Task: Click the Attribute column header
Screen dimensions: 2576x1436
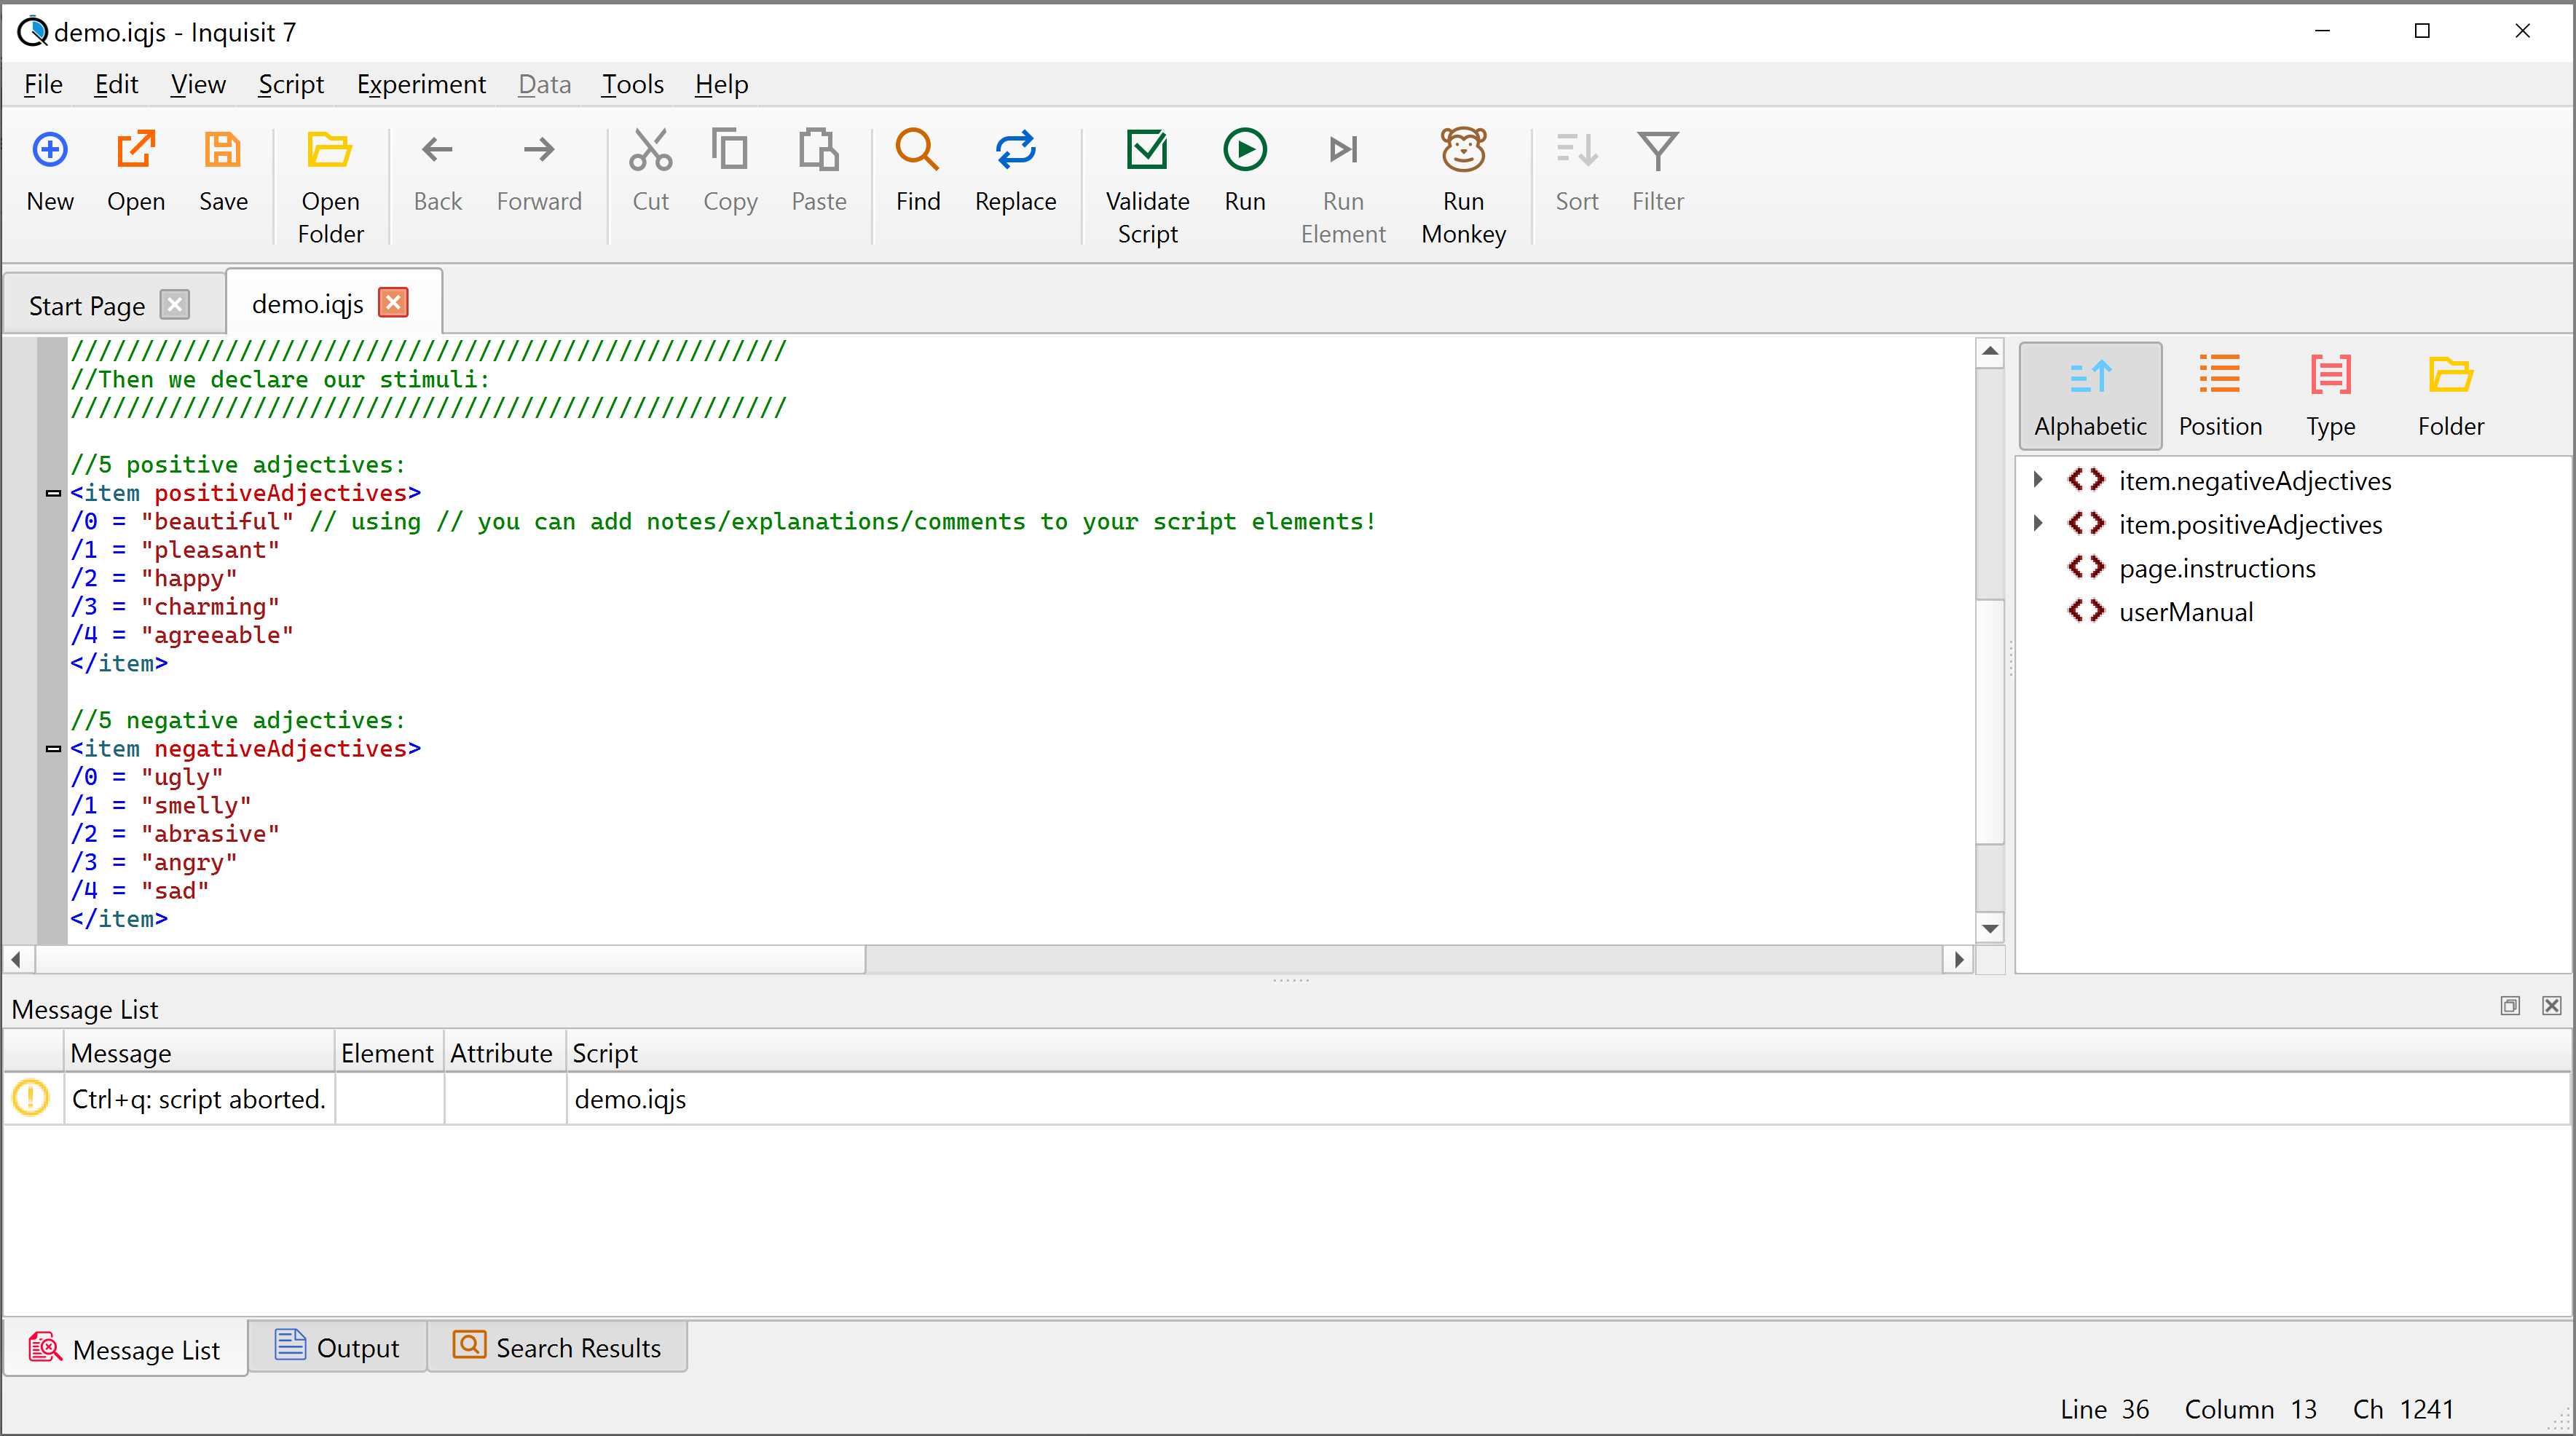Action: 503,1053
